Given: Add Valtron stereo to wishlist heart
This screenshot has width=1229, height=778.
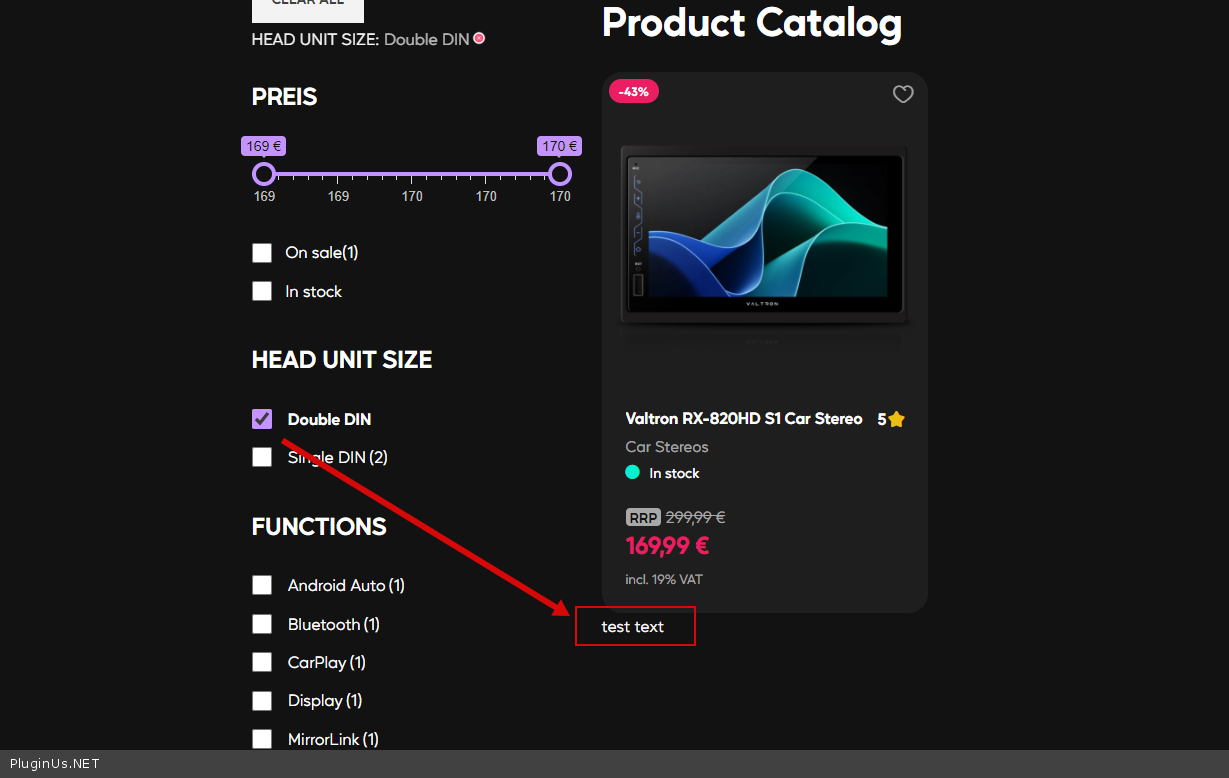Looking at the screenshot, I should click(903, 94).
